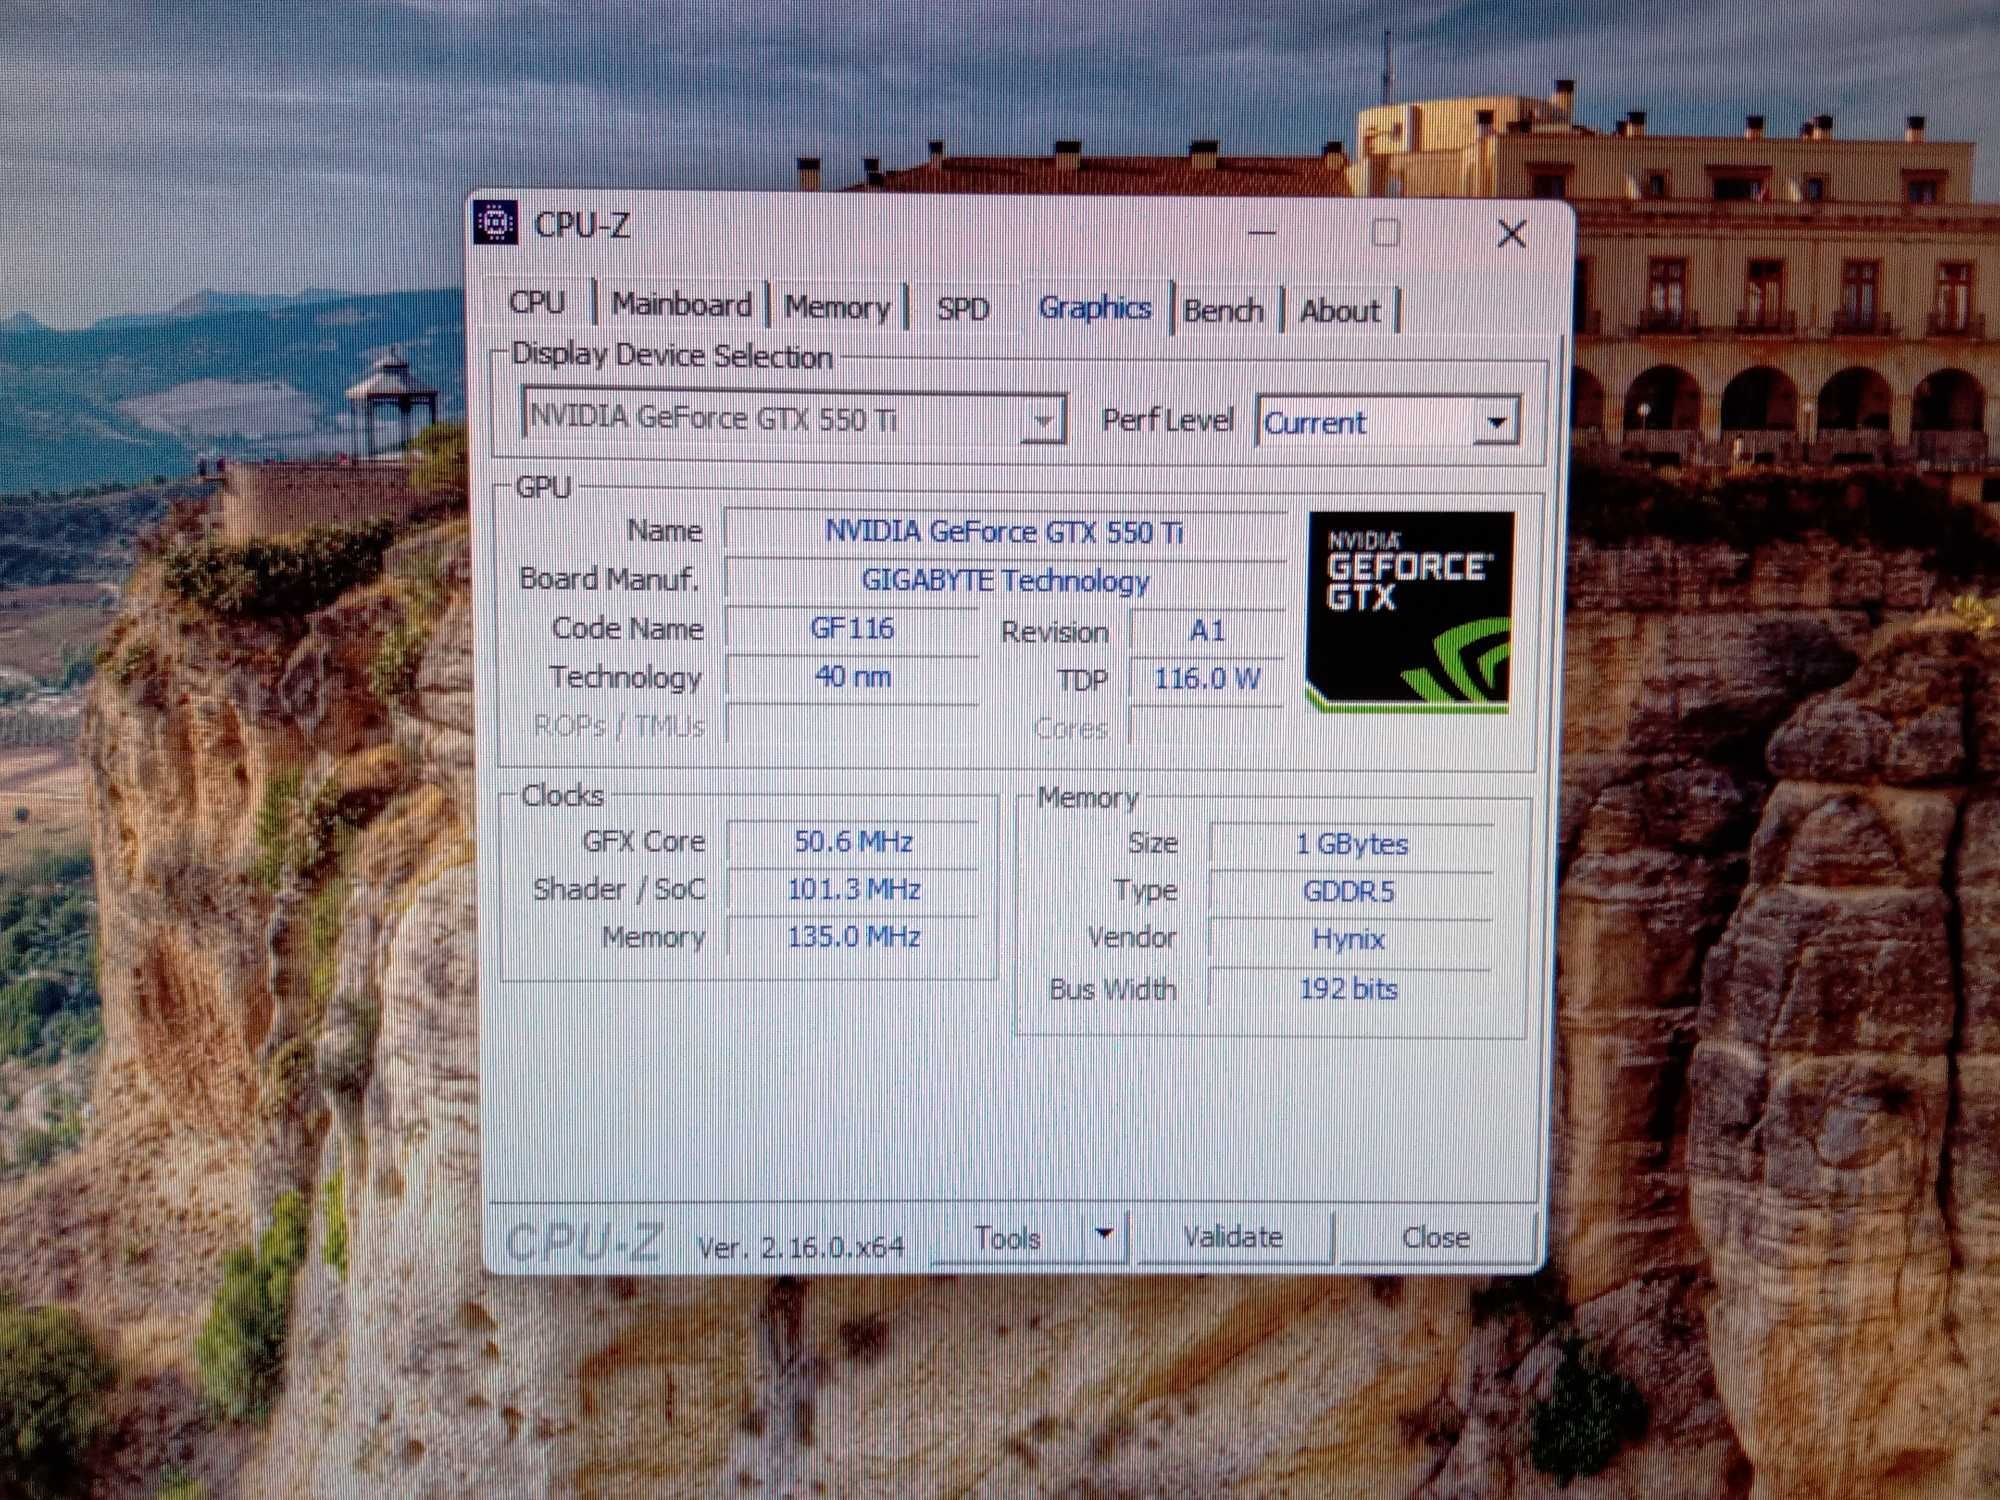Screen dimensions: 2000x1500
Task: Click the 101.3 MHz Shader value
Action: pyautogui.click(x=853, y=889)
